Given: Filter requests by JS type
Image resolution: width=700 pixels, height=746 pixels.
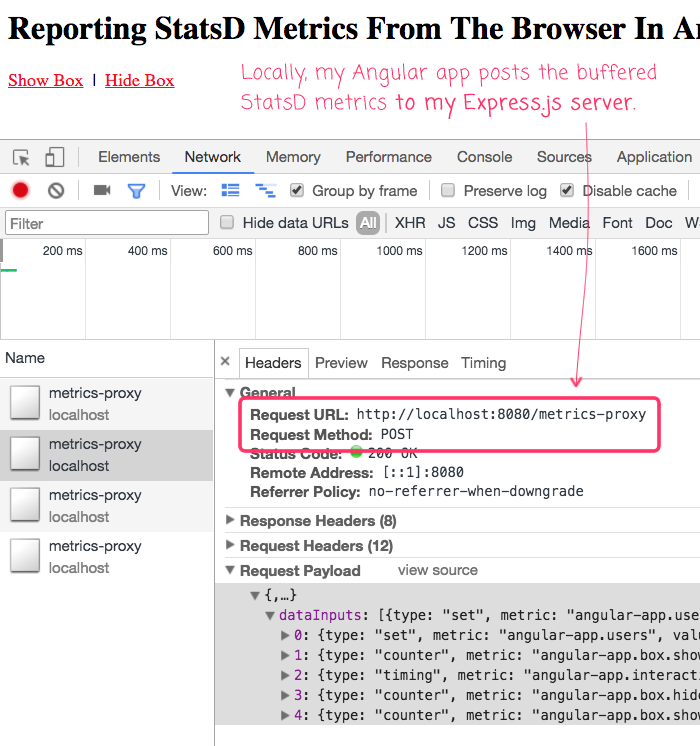Looking at the screenshot, I should [x=446, y=223].
